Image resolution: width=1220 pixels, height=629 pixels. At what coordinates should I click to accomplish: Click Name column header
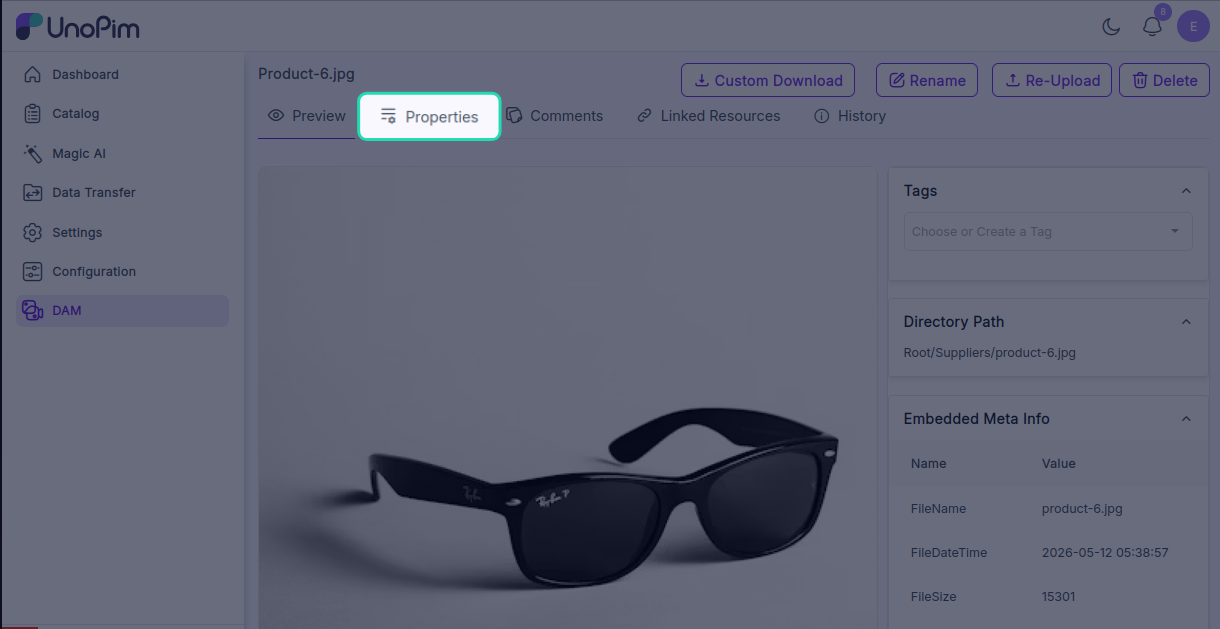click(x=928, y=464)
